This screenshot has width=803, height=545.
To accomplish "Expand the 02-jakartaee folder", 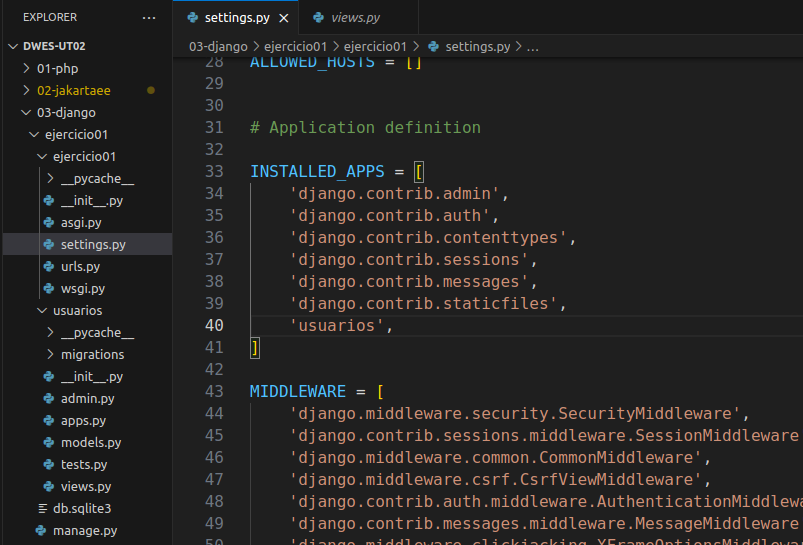I will pyautogui.click(x=73, y=90).
